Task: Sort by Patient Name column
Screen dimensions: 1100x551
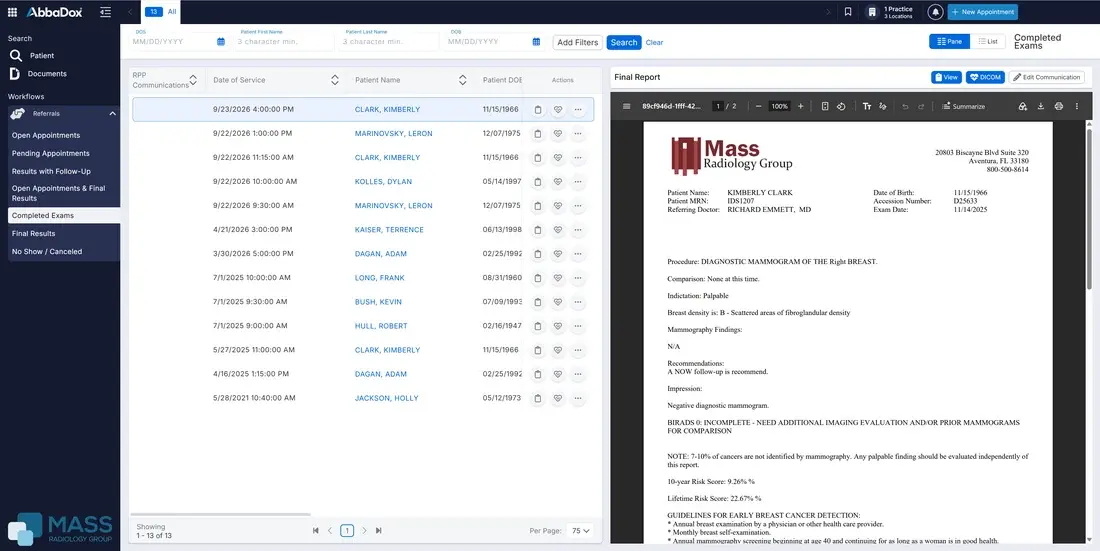Action: 462,80
